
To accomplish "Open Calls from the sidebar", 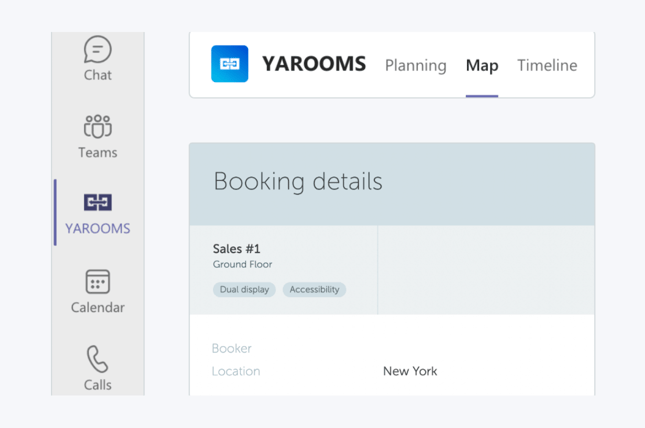I will (97, 368).
